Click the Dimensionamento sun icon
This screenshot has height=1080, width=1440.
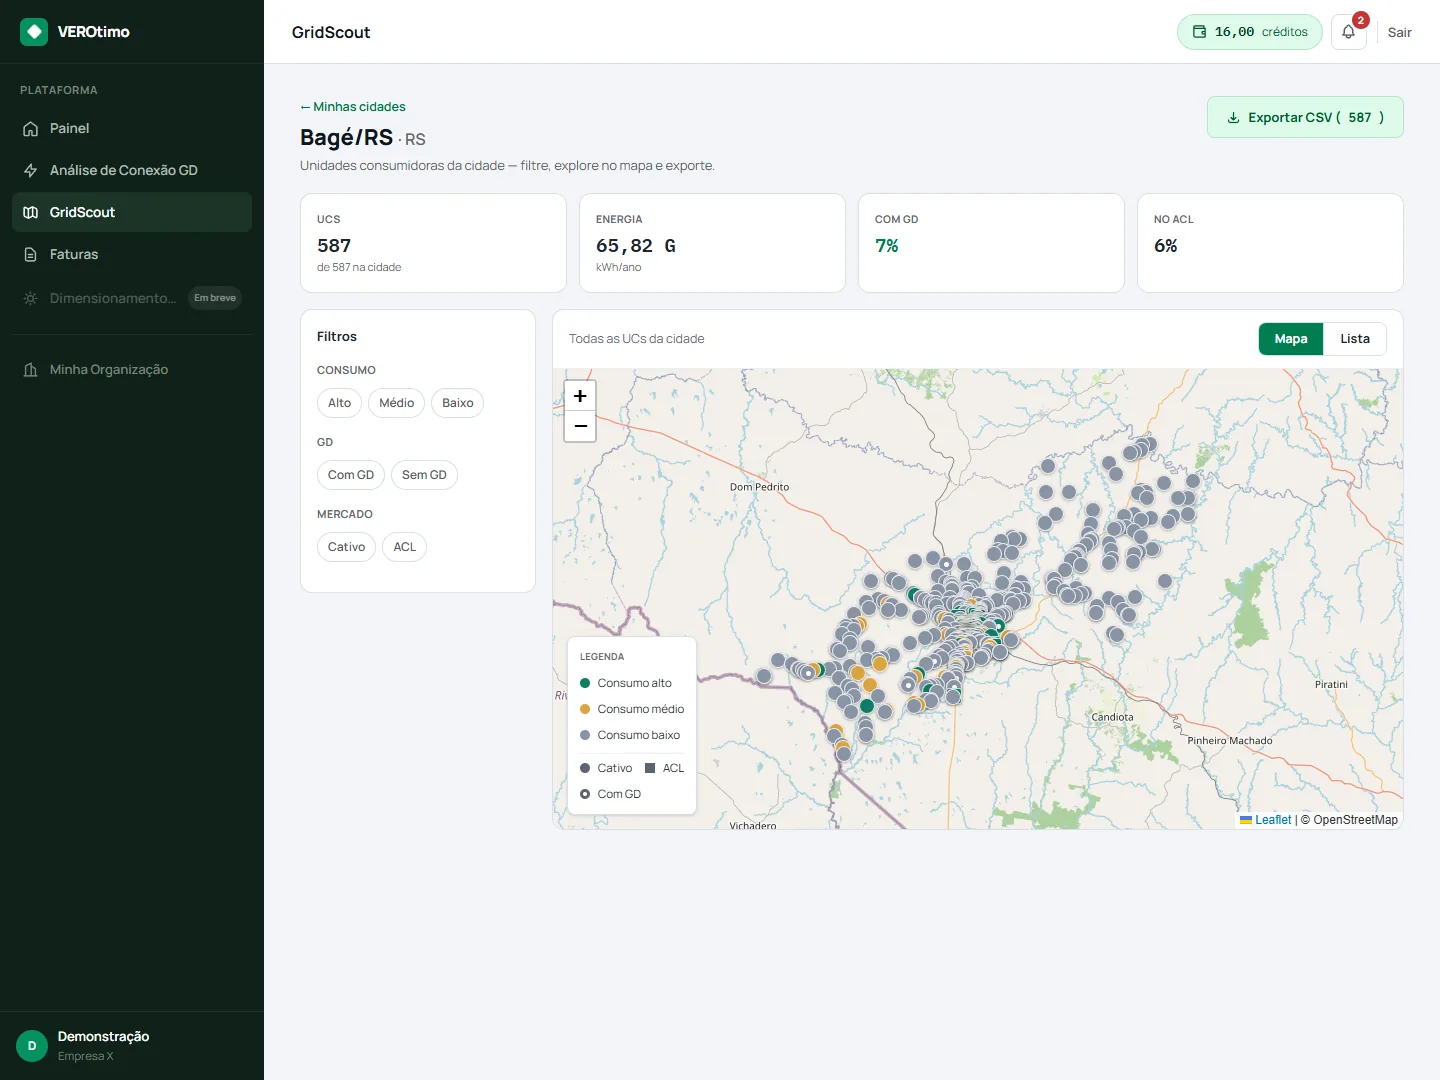click(x=31, y=299)
